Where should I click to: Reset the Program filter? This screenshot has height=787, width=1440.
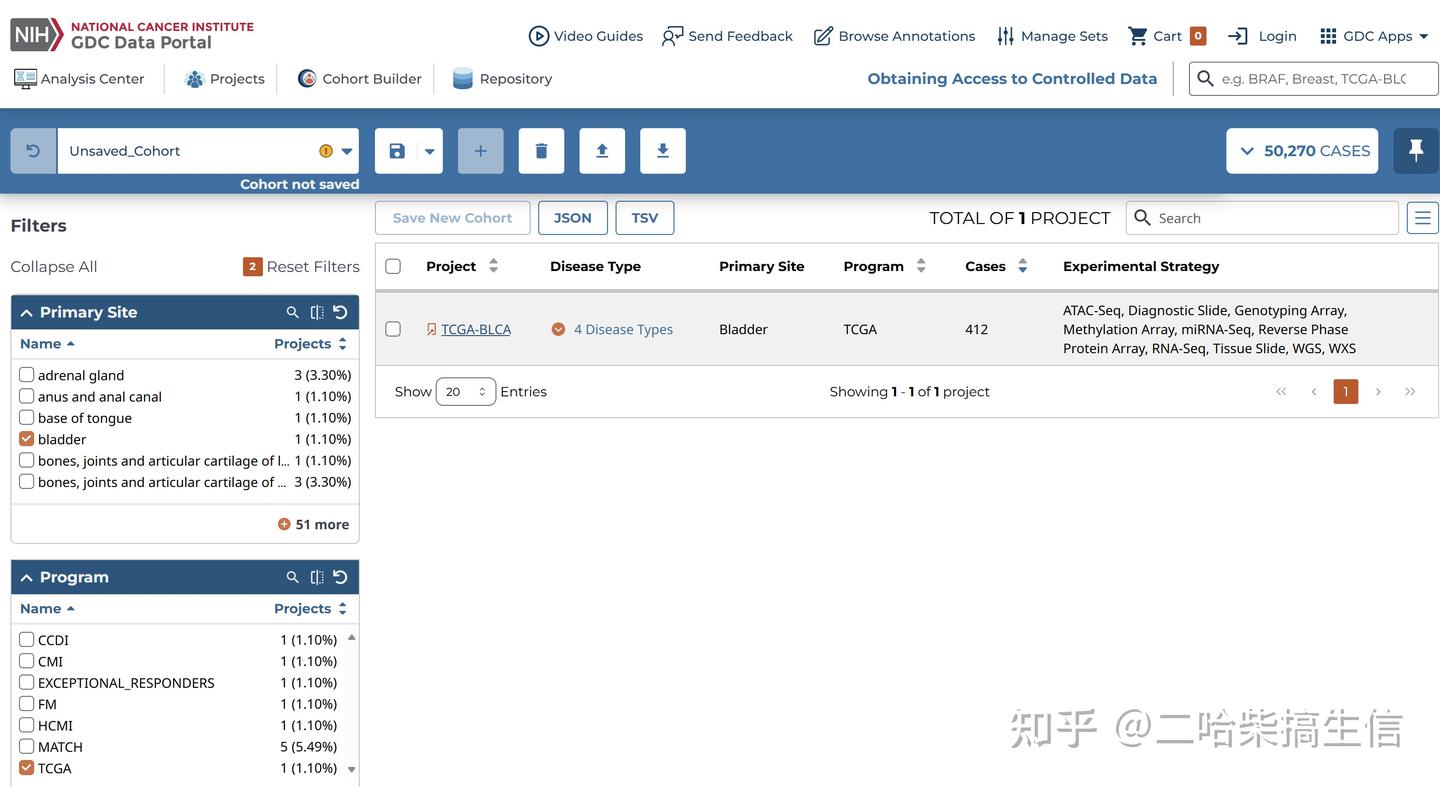coord(340,577)
